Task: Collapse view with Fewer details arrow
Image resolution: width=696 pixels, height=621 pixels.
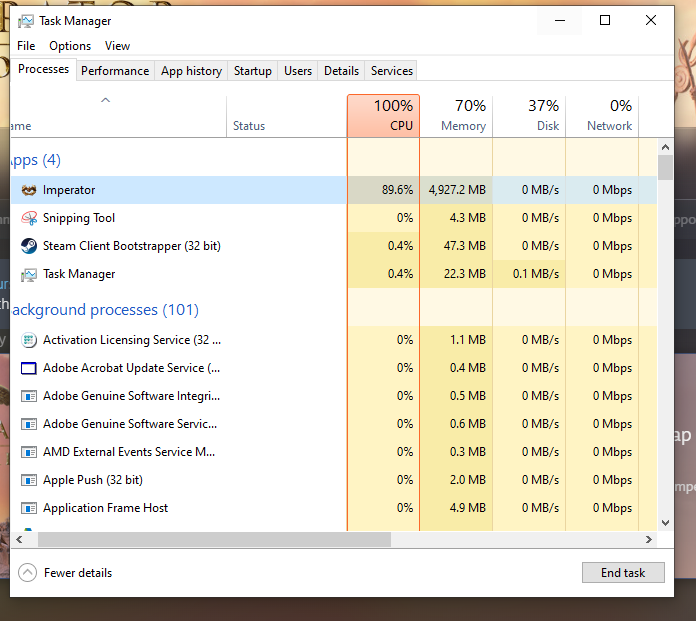Action: tap(28, 573)
